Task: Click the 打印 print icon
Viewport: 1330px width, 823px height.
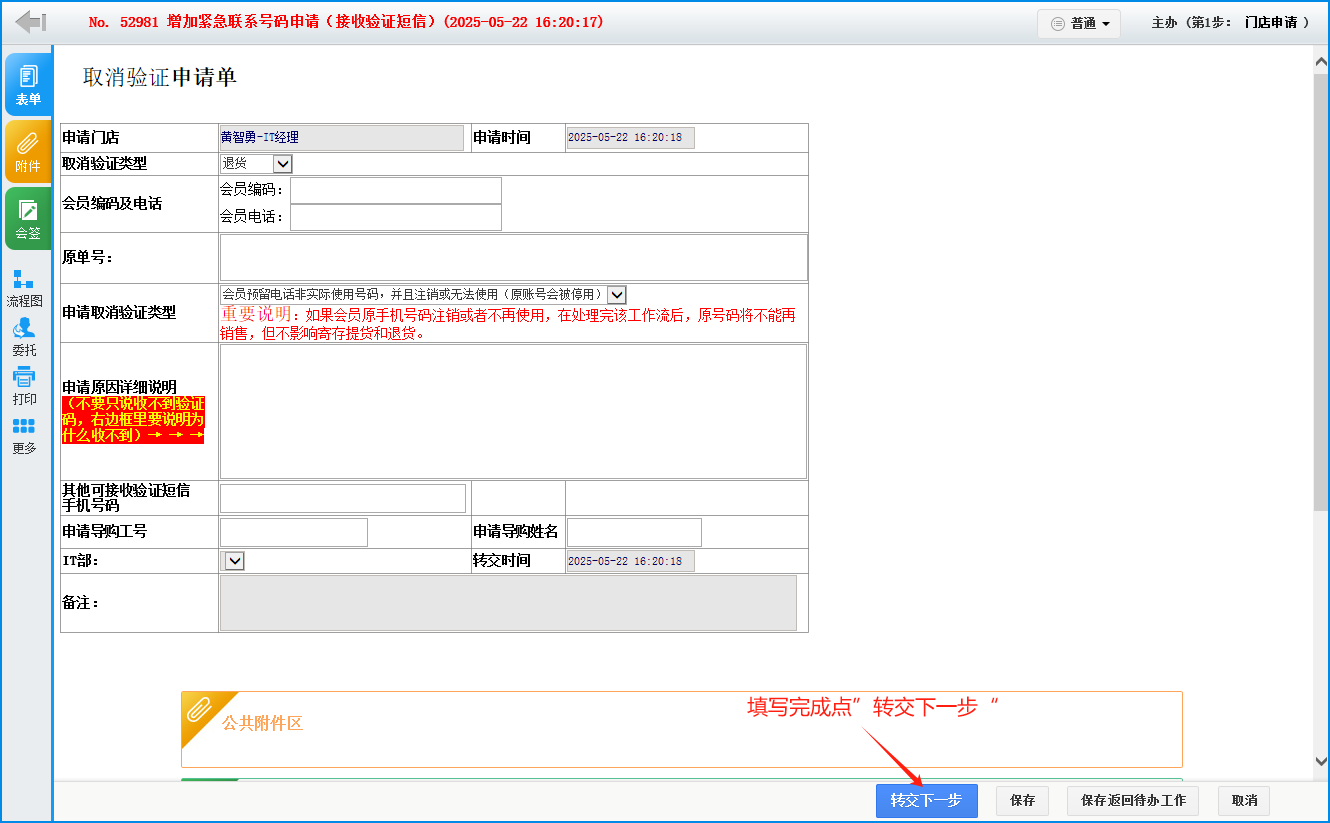Action: click(x=24, y=386)
